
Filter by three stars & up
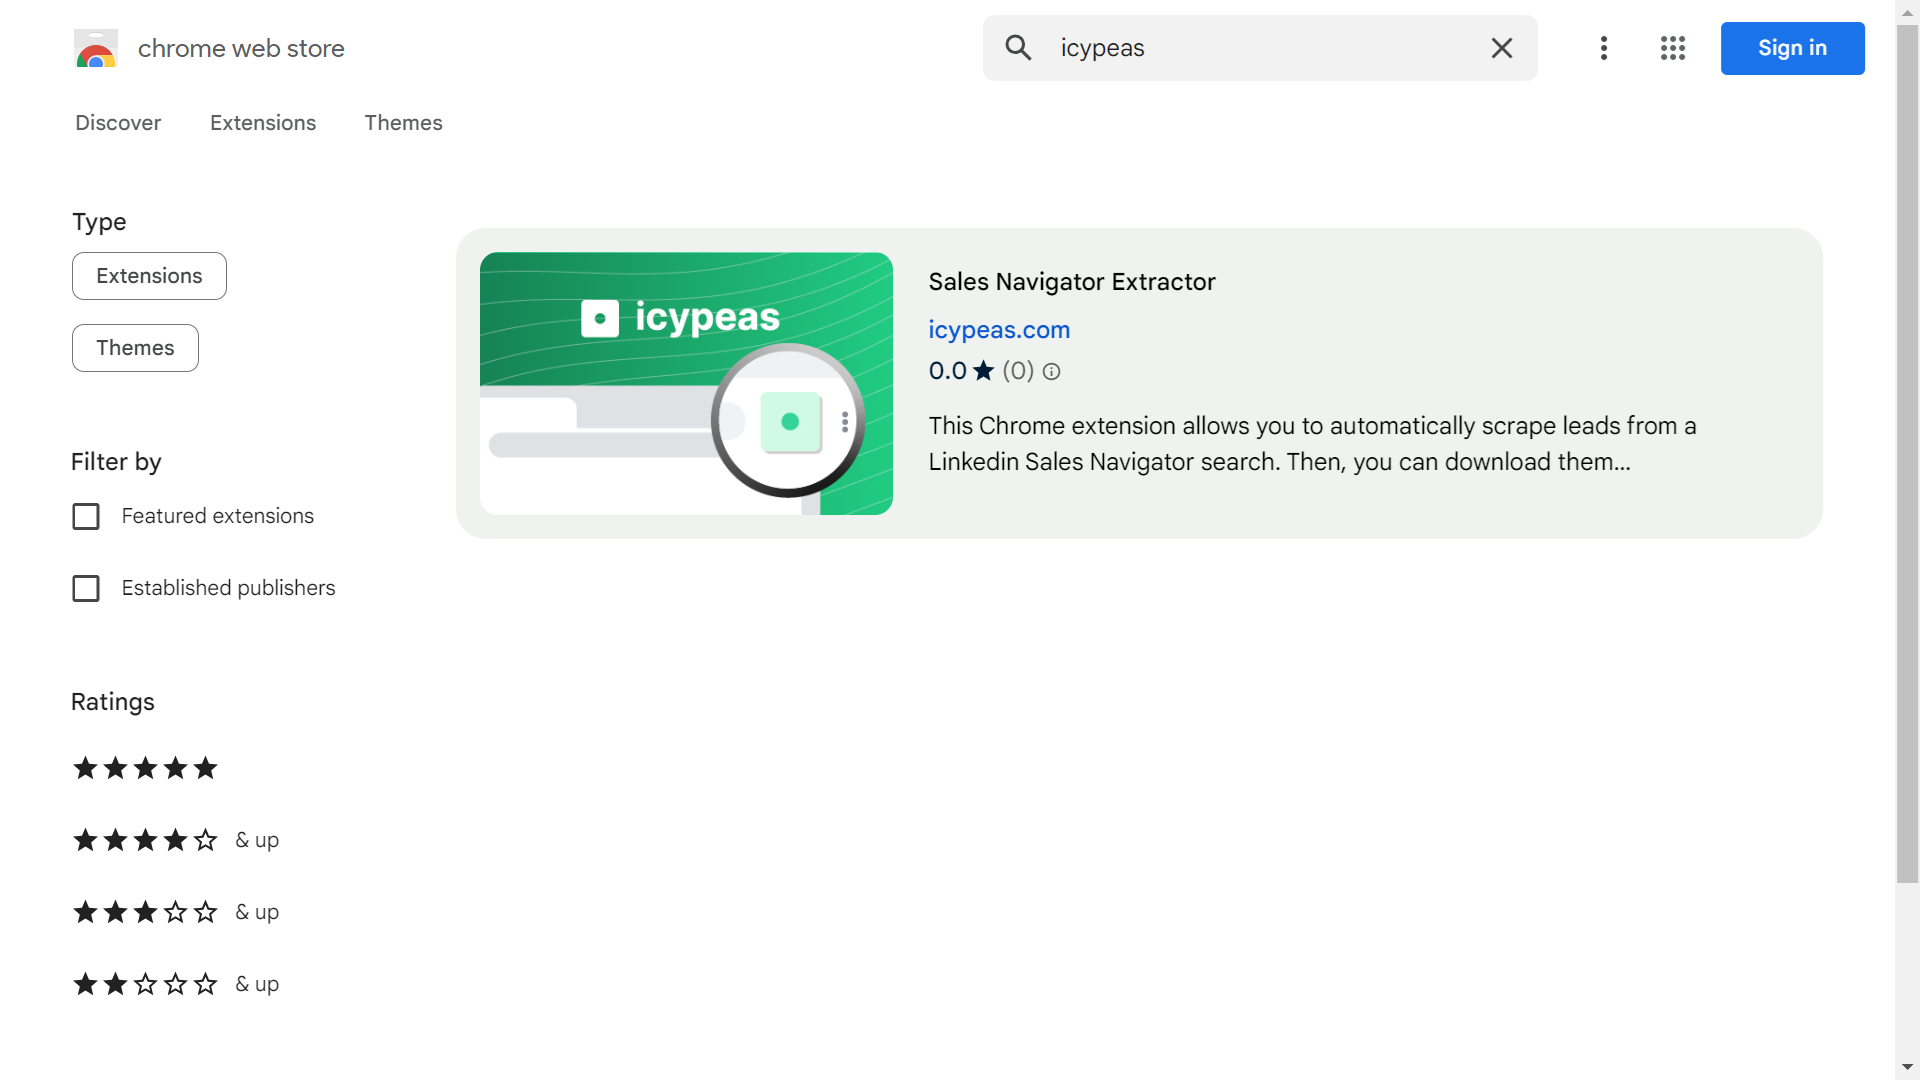(x=175, y=912)
